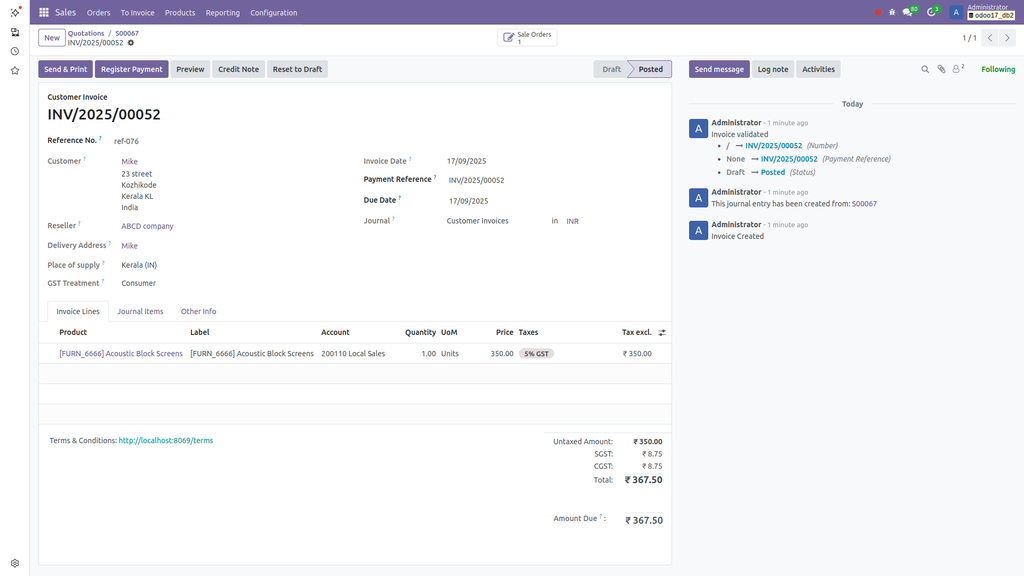Open the Sale Orders smart button
The width and height of the screenshot is (1024, 576).
tap(526, 36)
